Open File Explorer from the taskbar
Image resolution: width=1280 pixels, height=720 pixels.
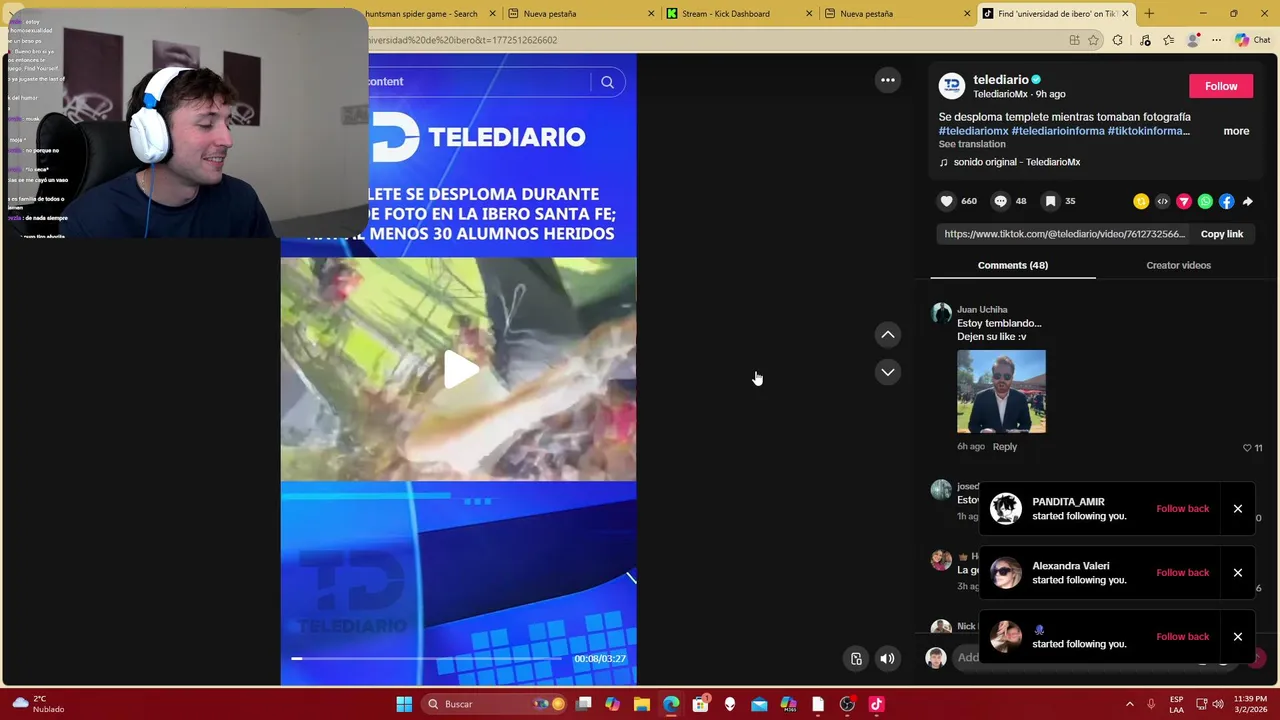(x=642, y=704)
